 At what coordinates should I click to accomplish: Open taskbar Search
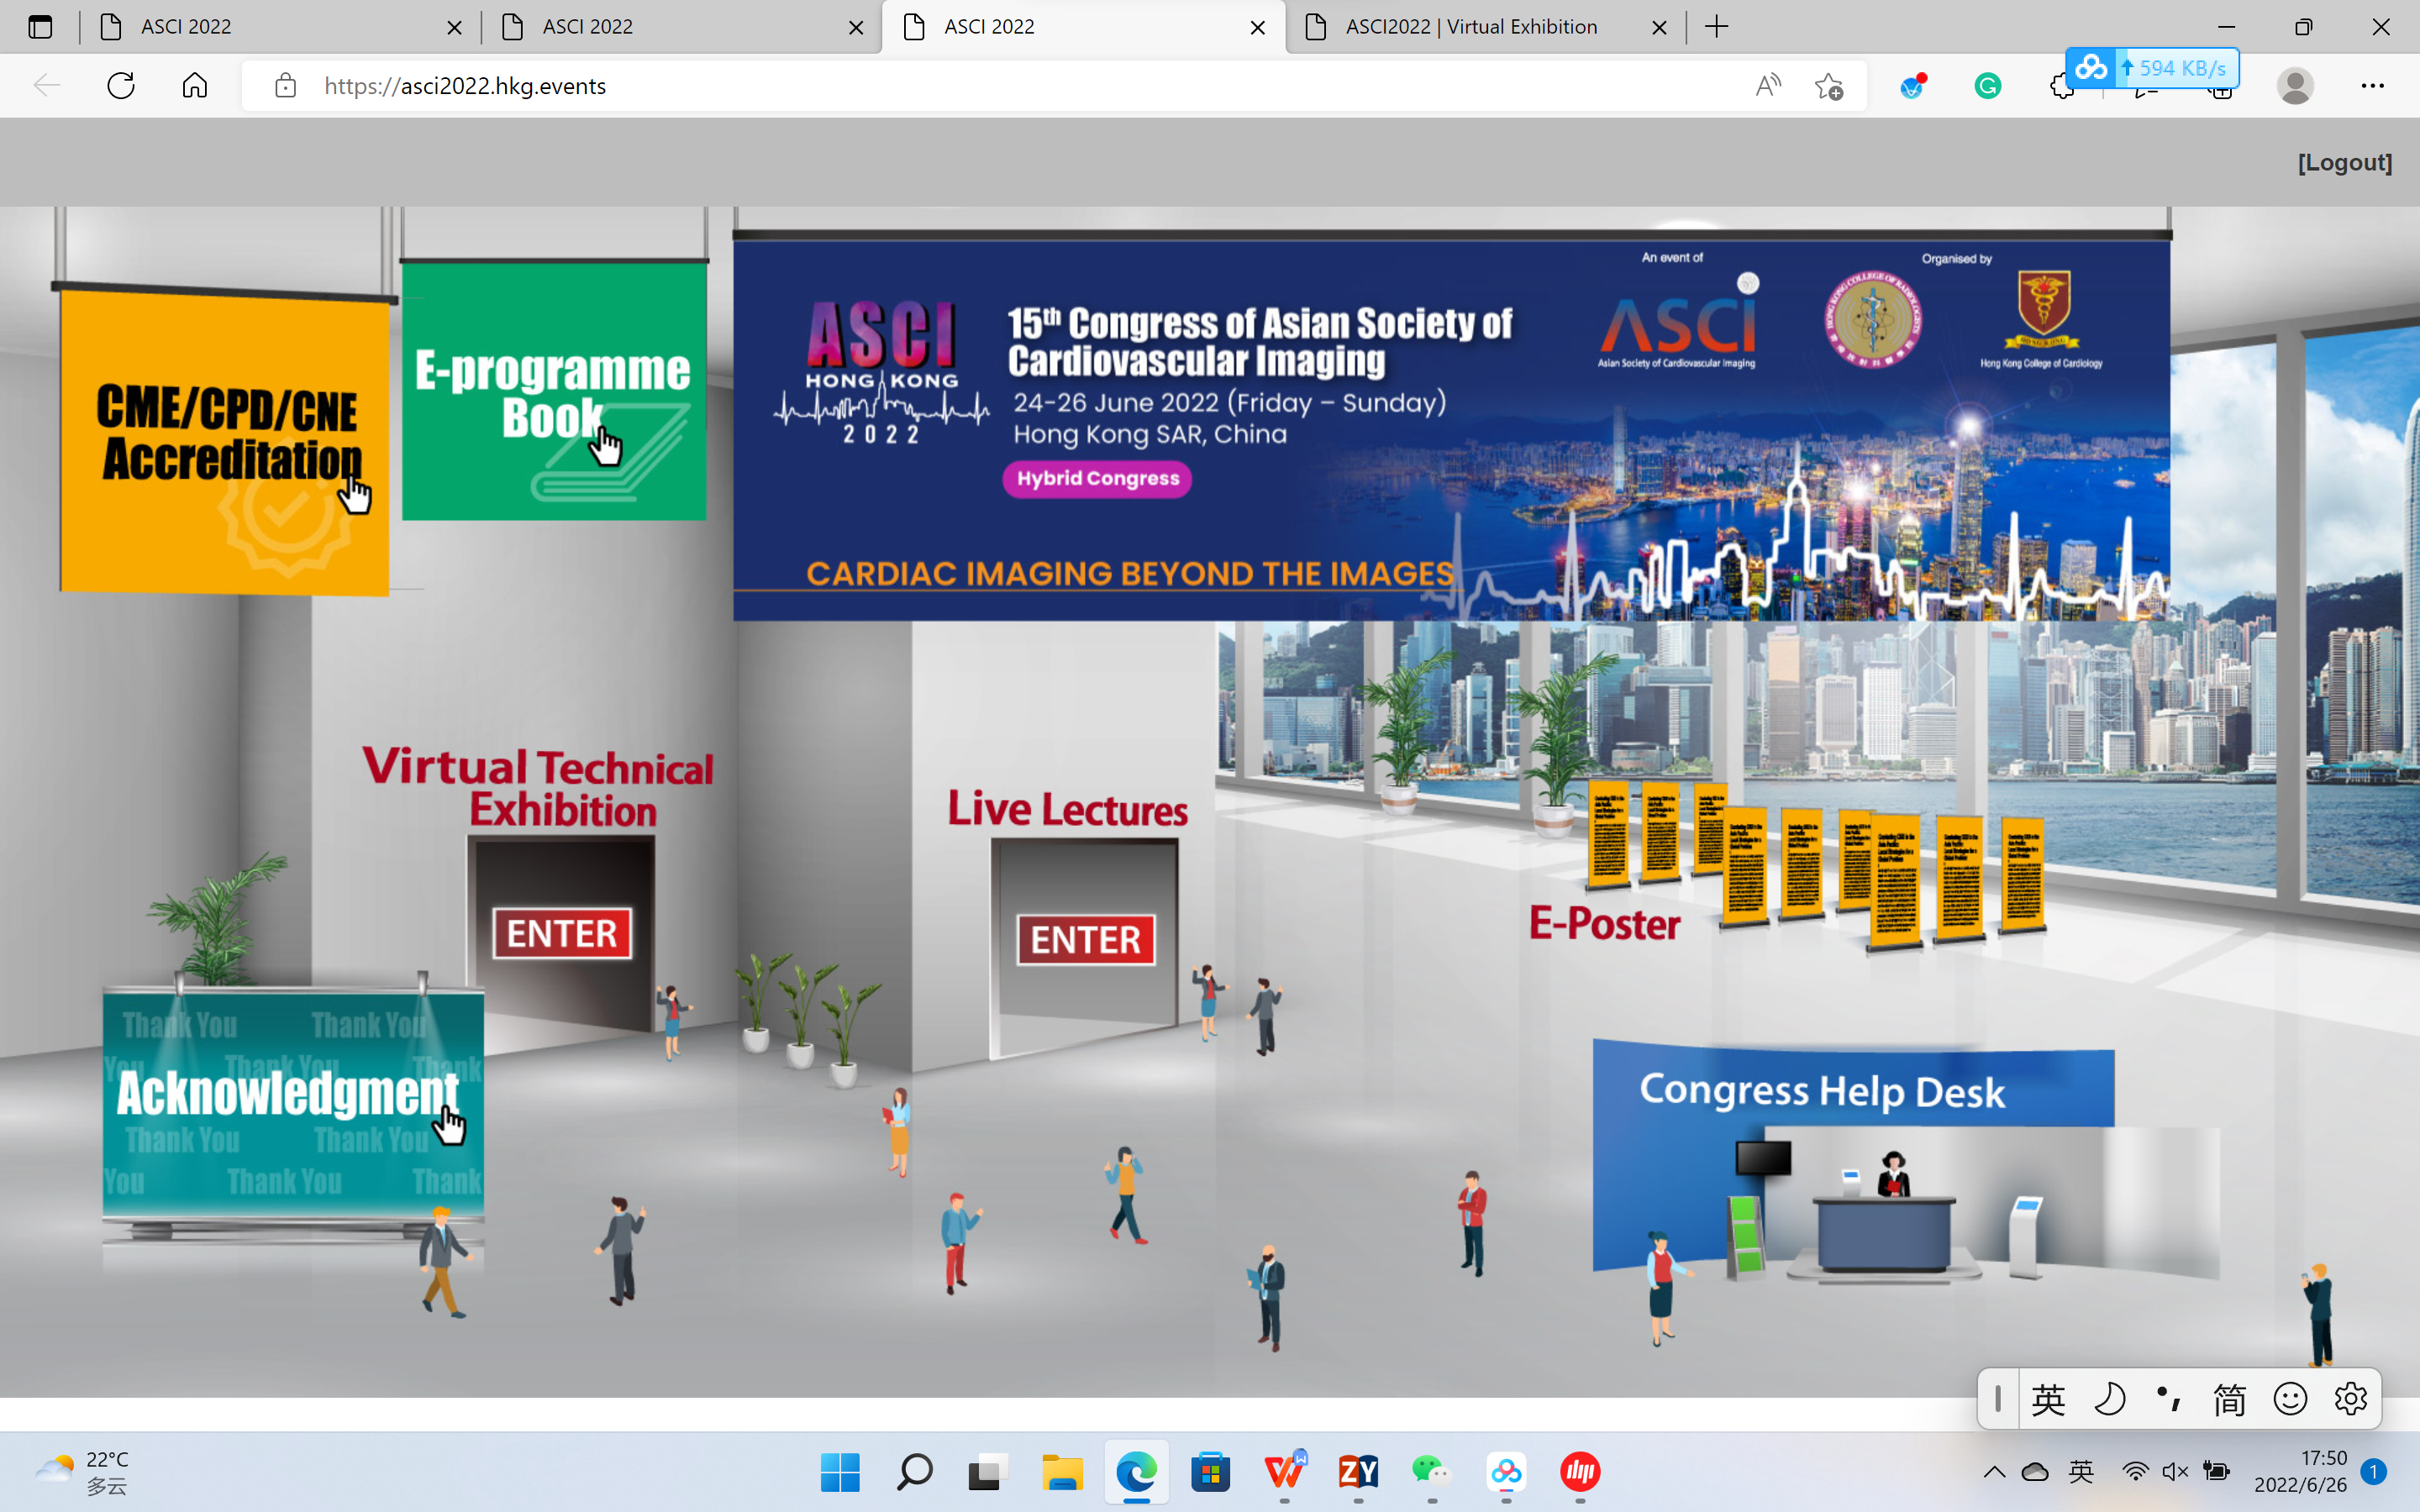(914, 1472)
